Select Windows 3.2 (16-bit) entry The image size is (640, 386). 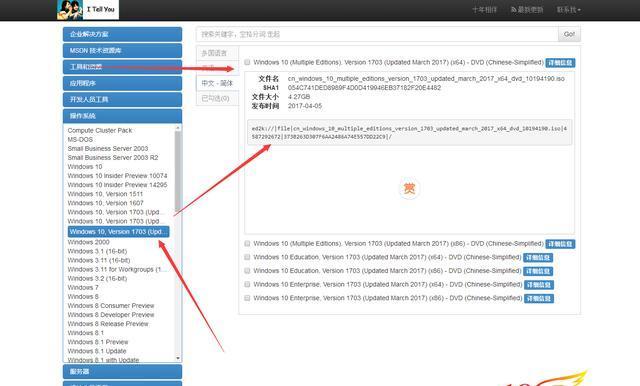(x=97, y=278)
